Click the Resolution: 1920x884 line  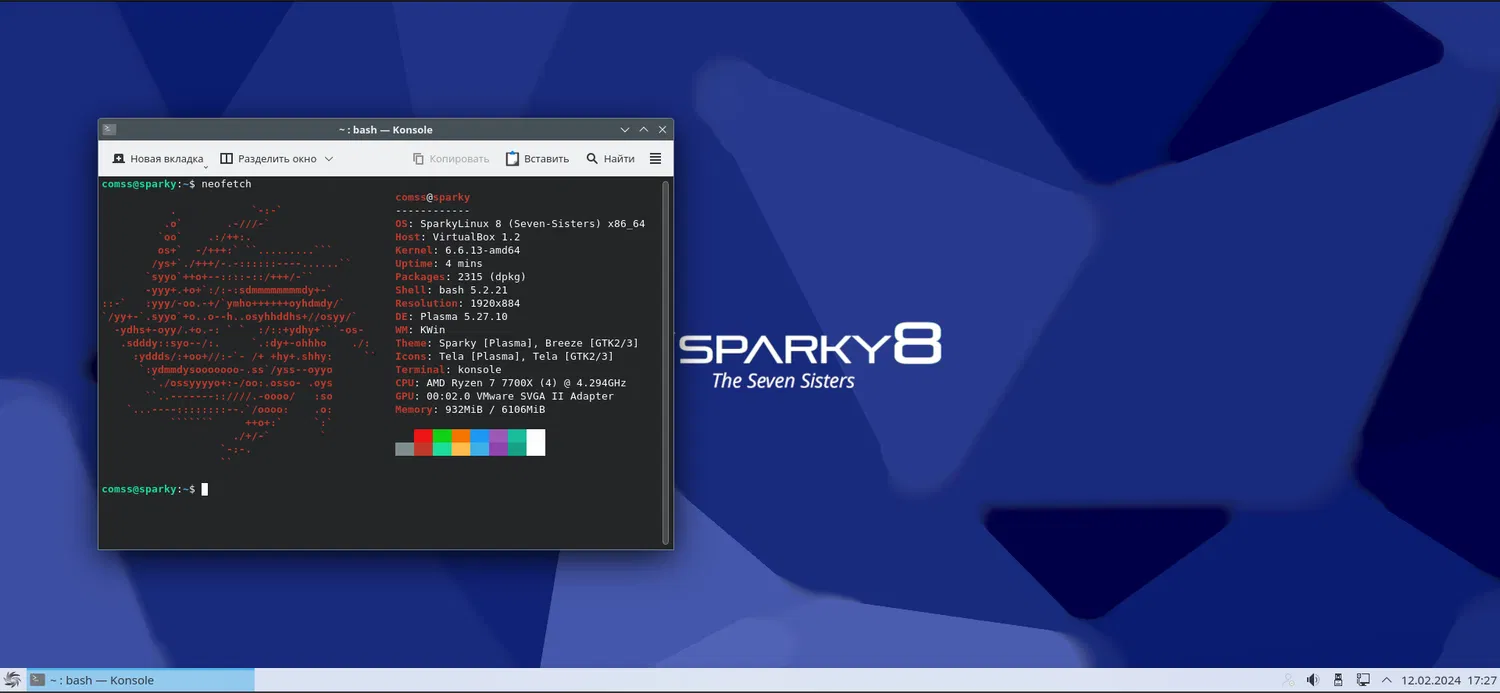[458, 303]
